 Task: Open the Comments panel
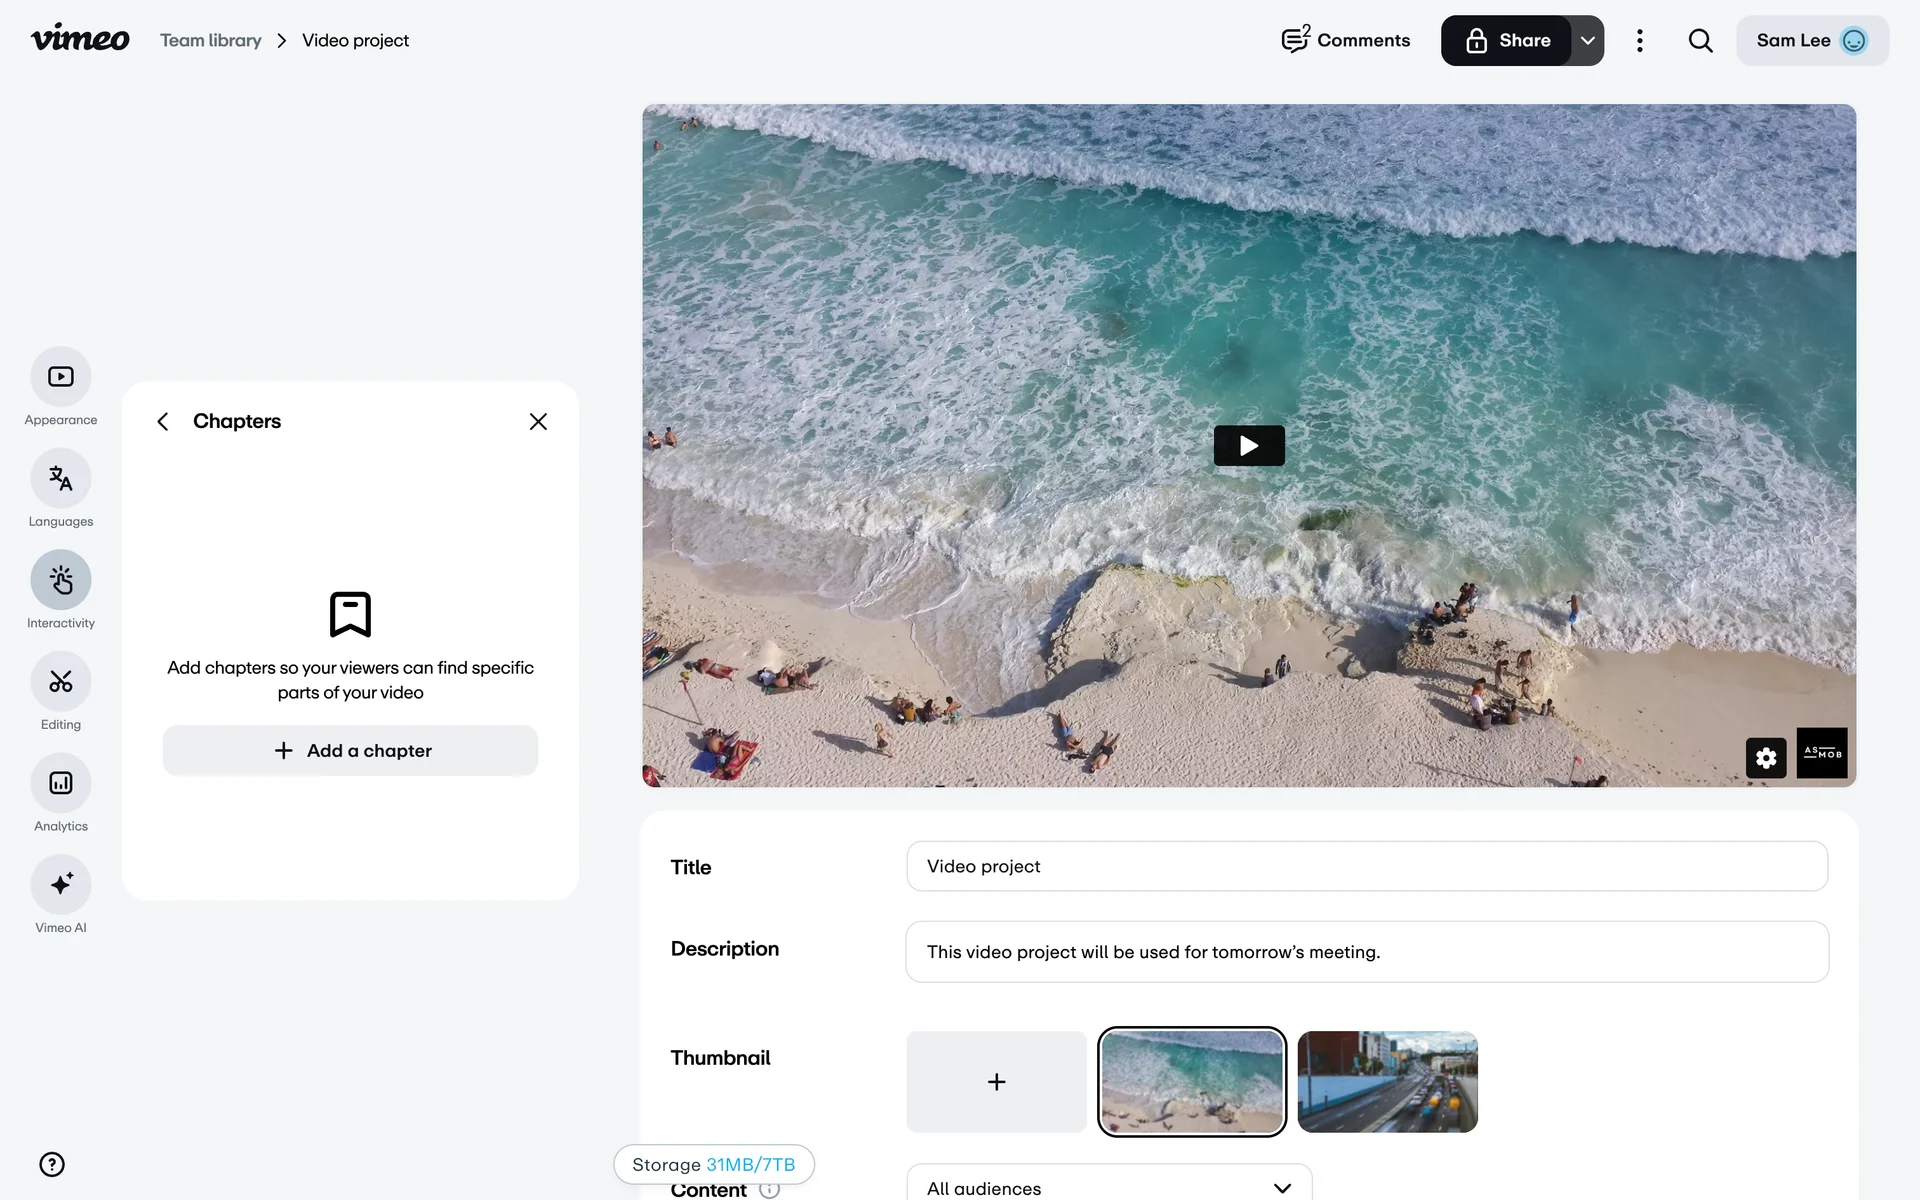(1345, 41)
